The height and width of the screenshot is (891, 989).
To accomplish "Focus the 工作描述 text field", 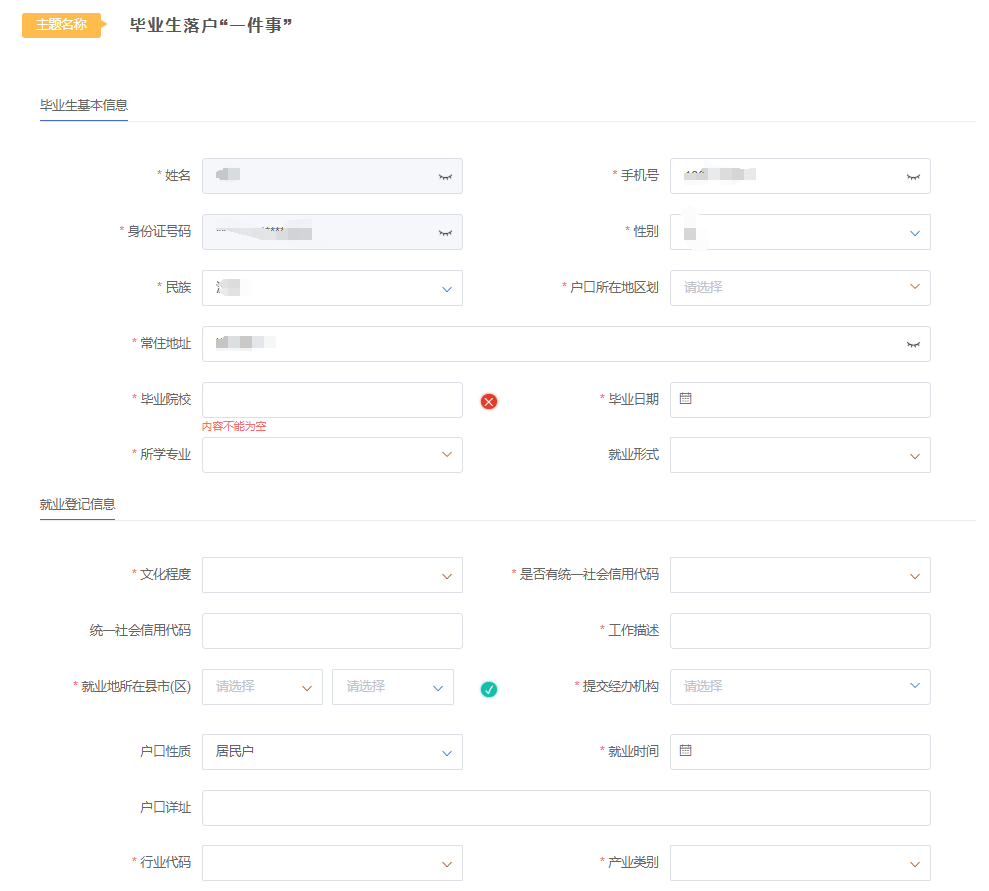I will coord(800,631).
